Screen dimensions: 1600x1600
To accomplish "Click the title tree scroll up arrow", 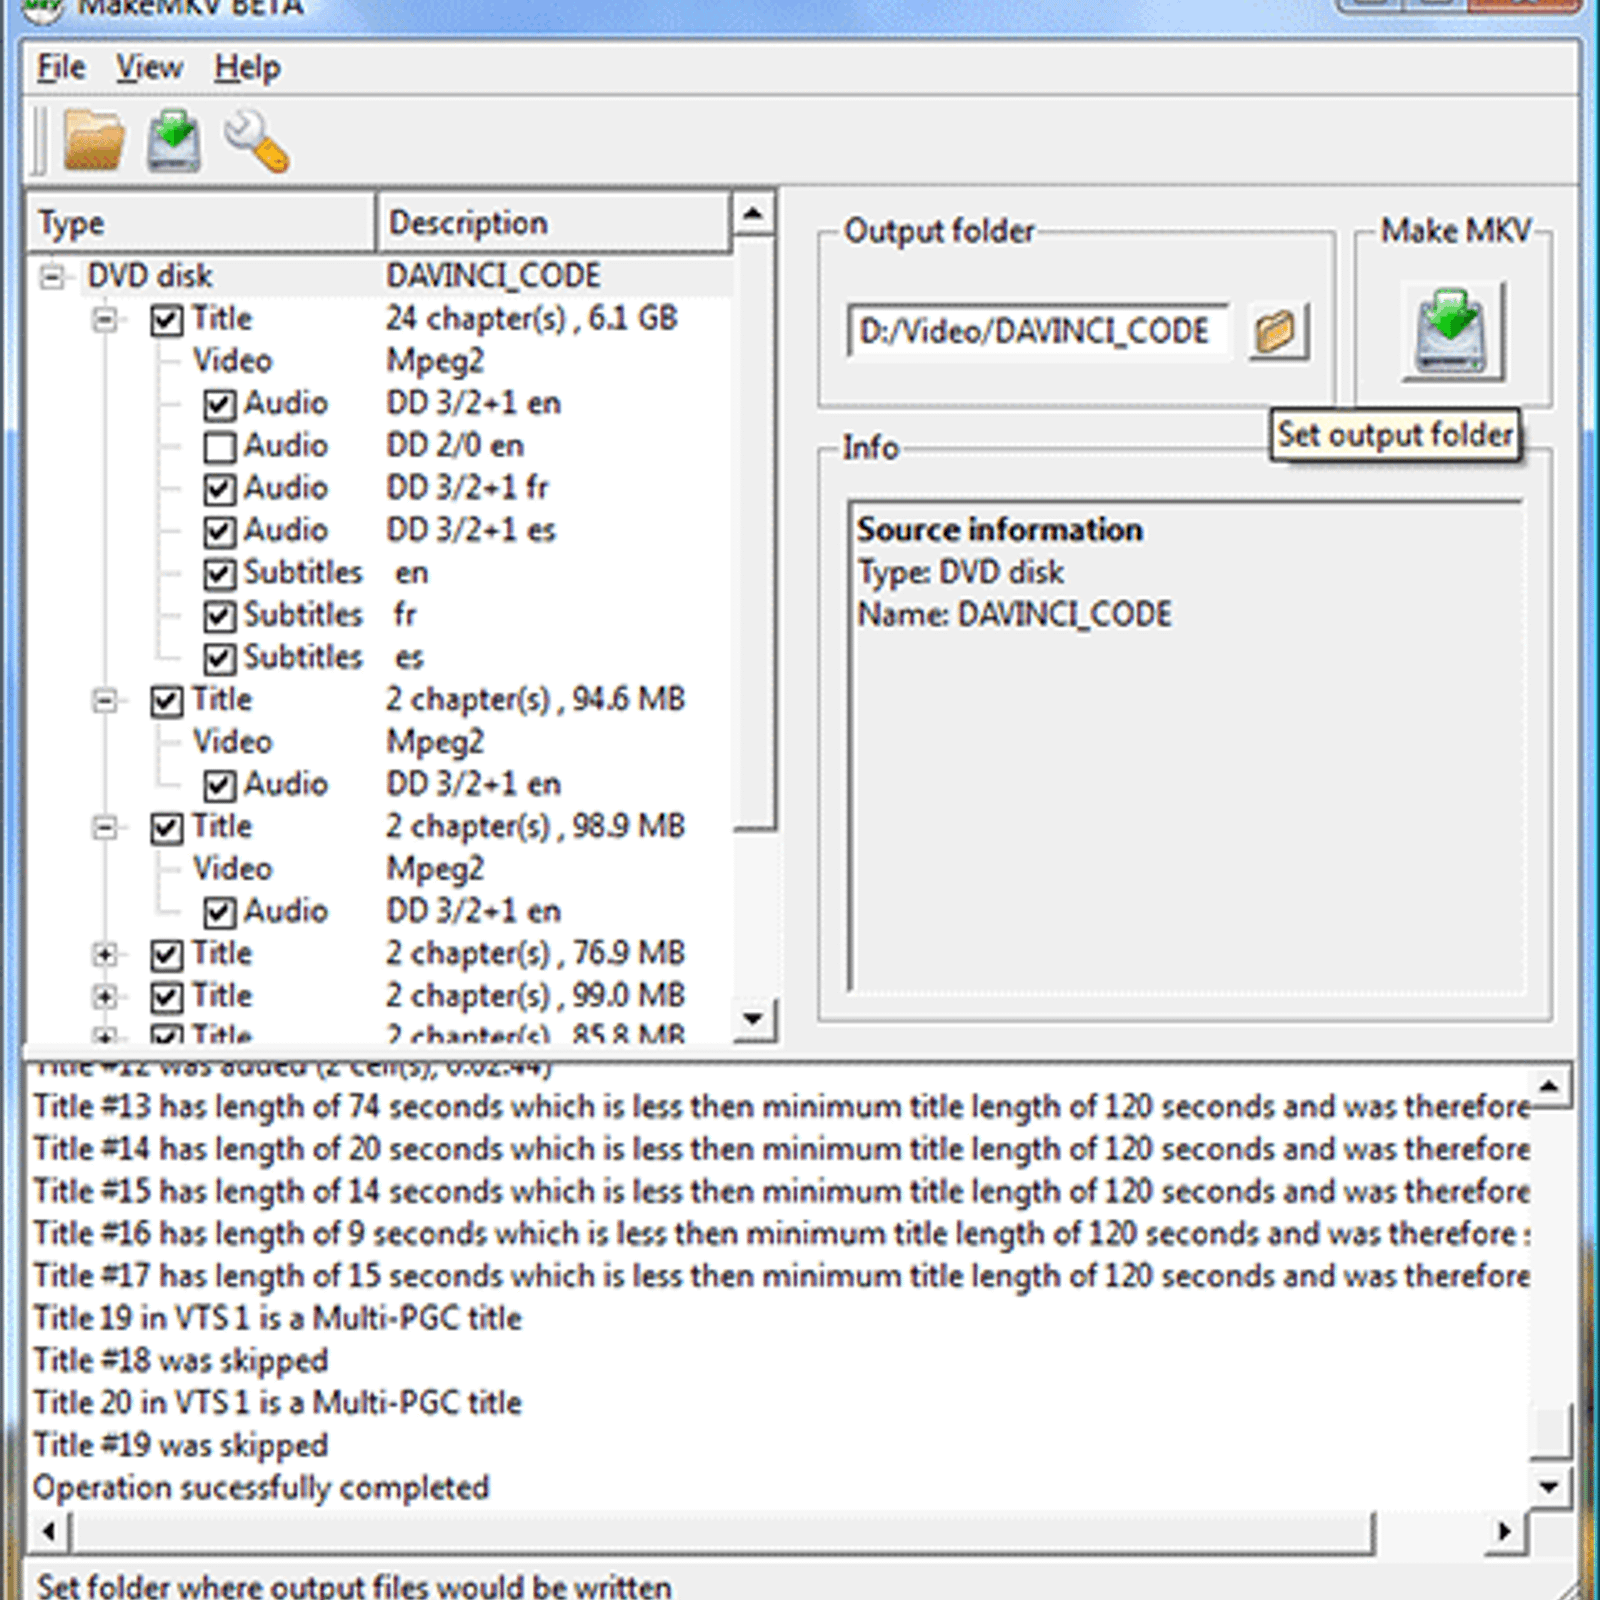I will [x=753, y=213].
